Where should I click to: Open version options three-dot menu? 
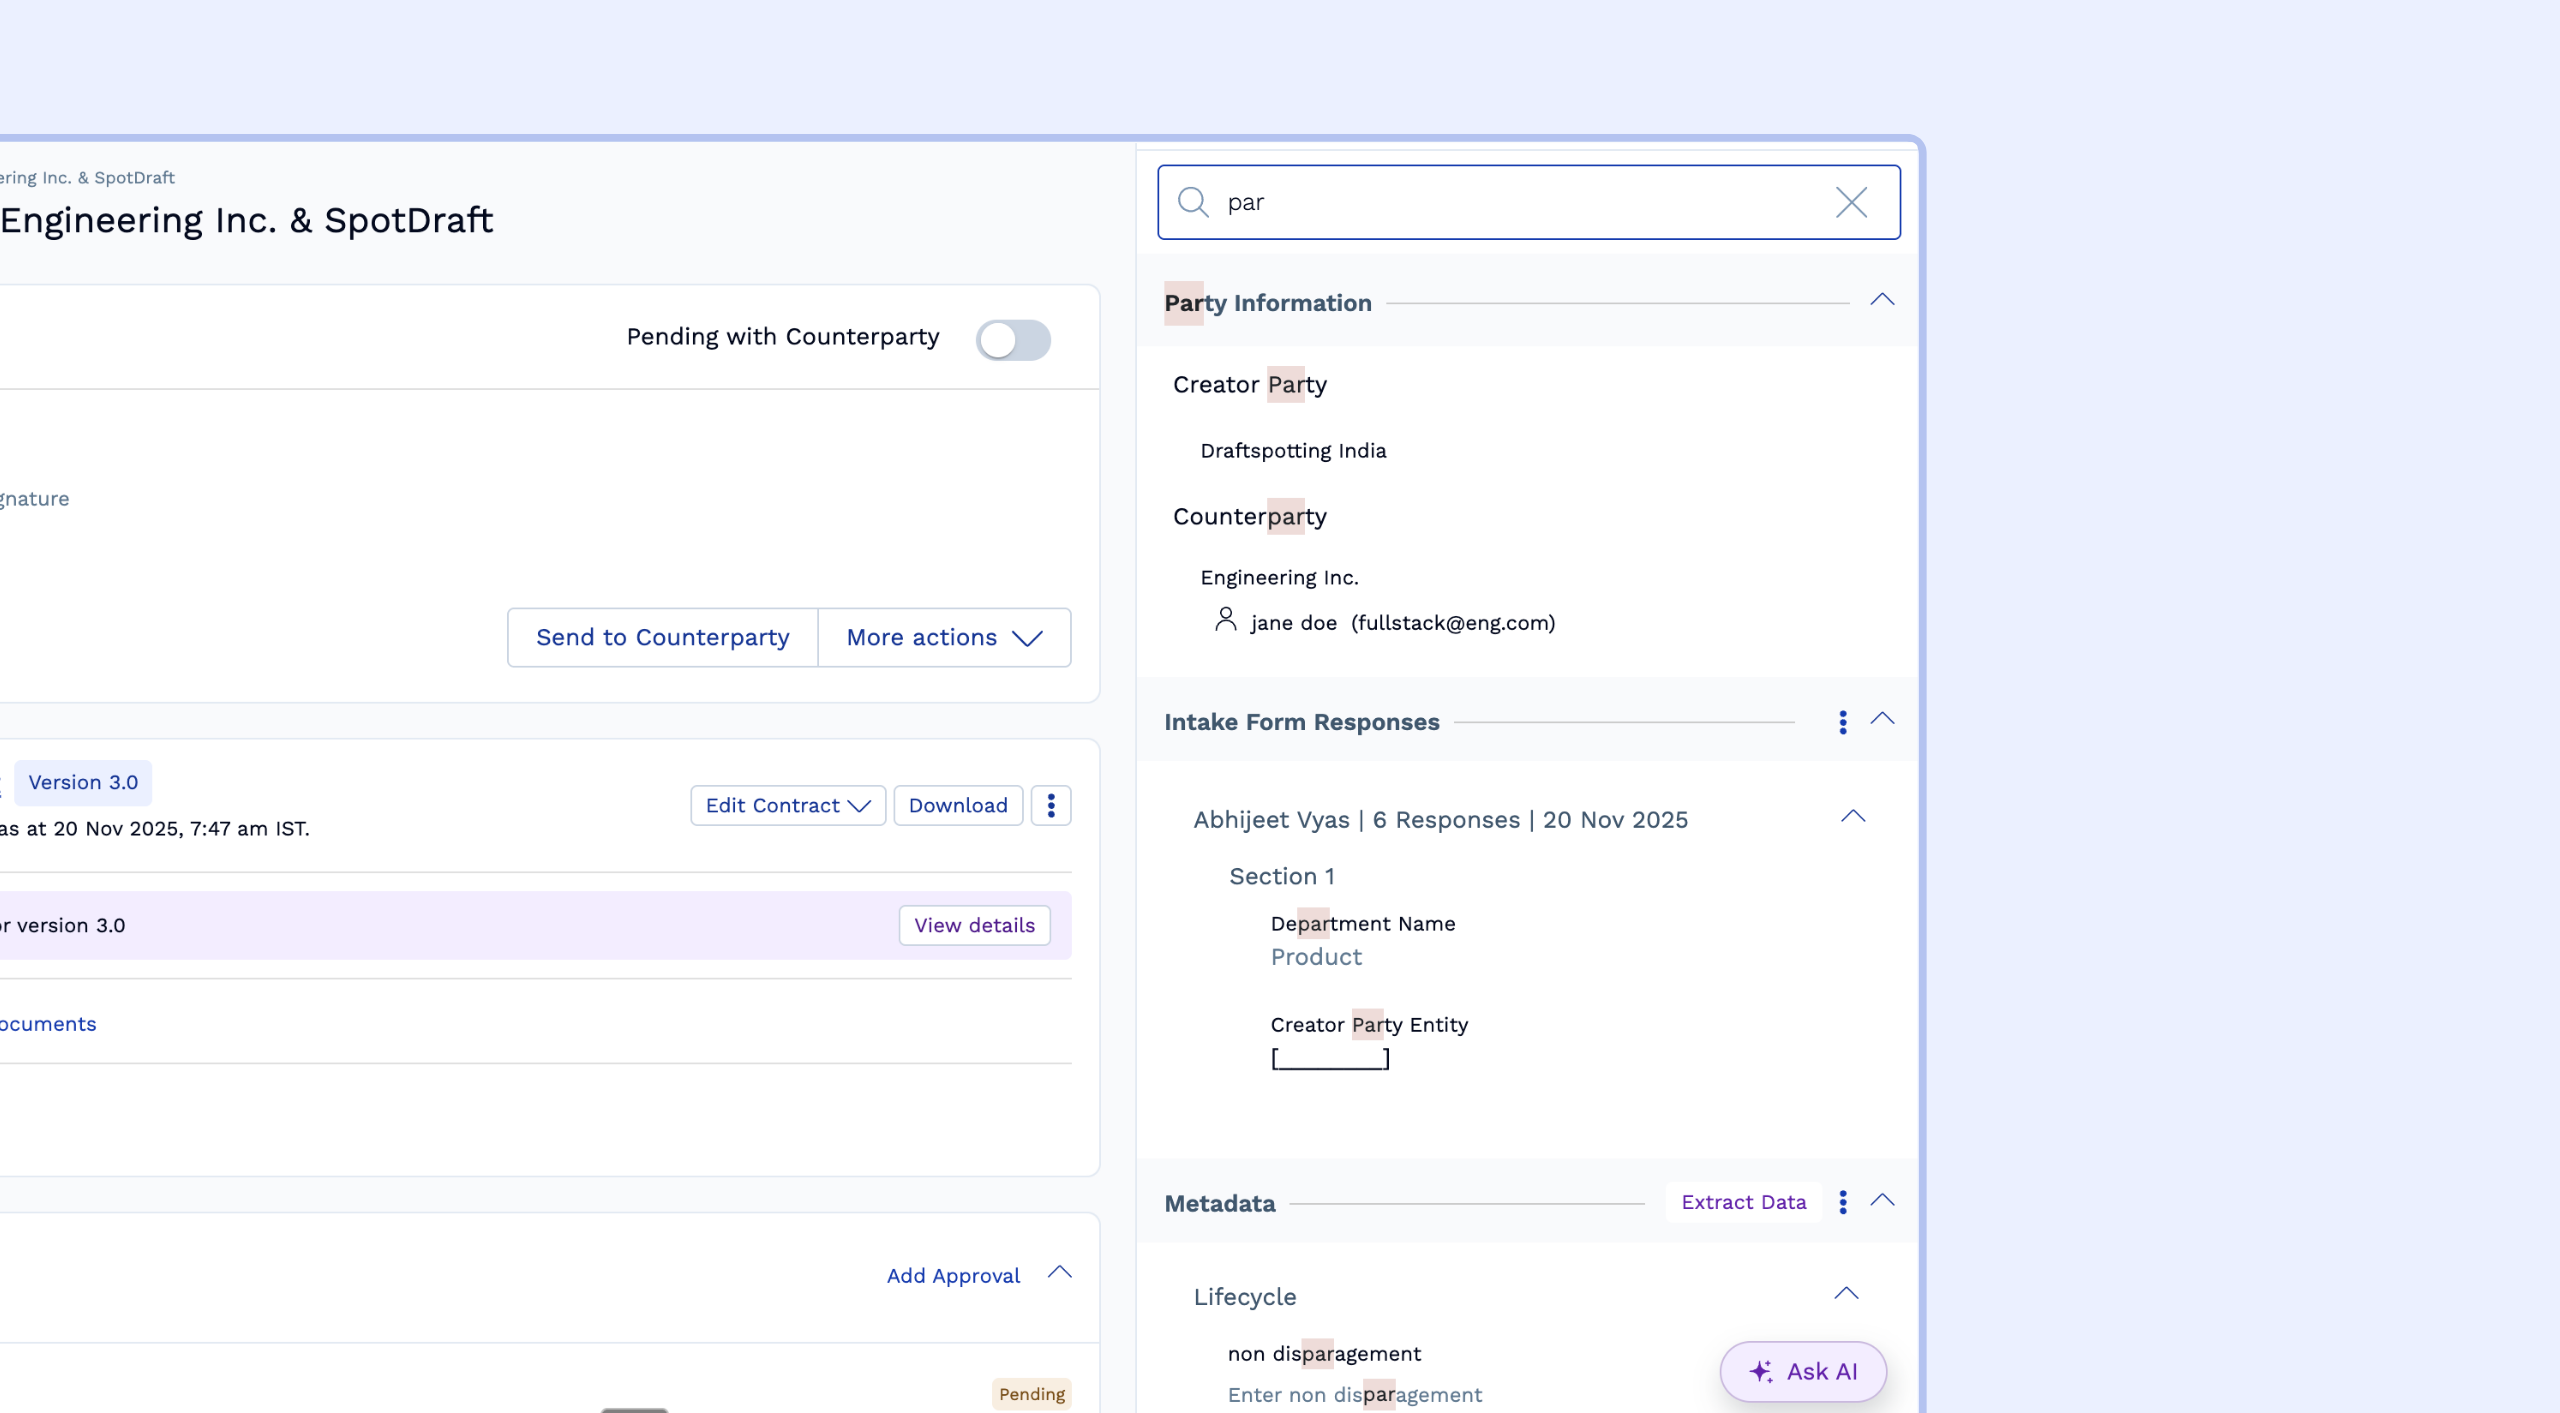coord(1050,806)
